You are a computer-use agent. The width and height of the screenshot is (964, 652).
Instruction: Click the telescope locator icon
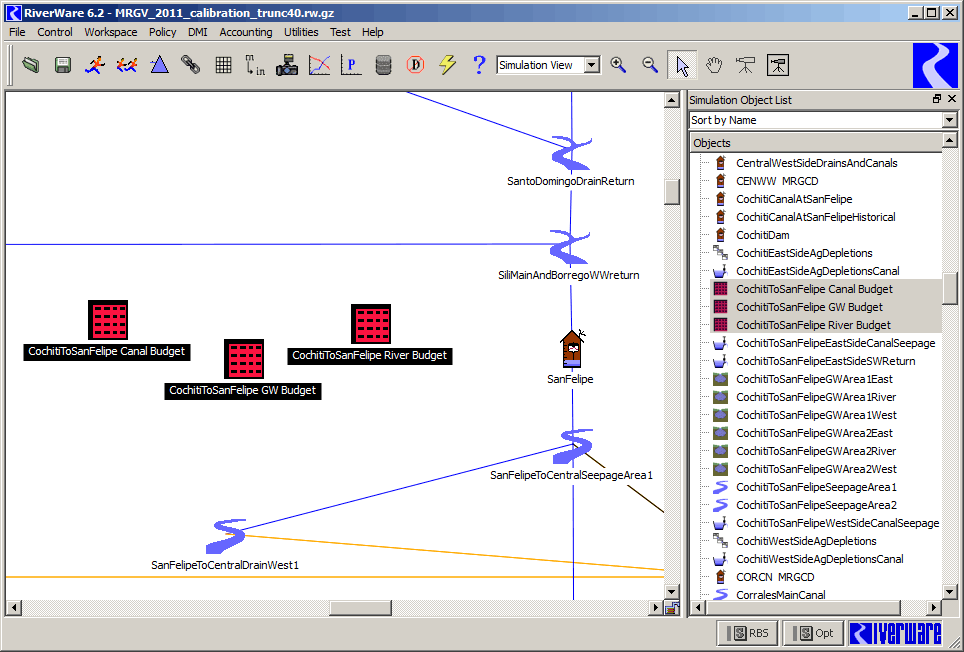point(746,65)
